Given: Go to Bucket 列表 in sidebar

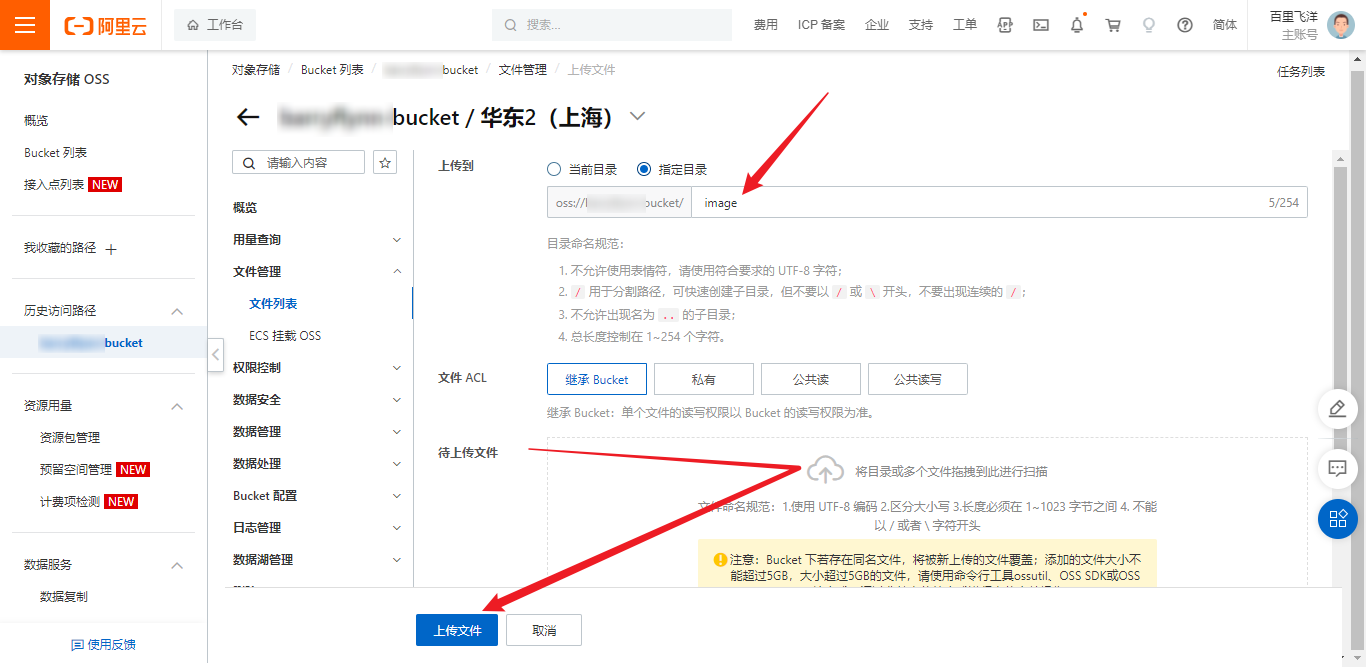Looking at the screenshot, I should click(x=56, y=153).
